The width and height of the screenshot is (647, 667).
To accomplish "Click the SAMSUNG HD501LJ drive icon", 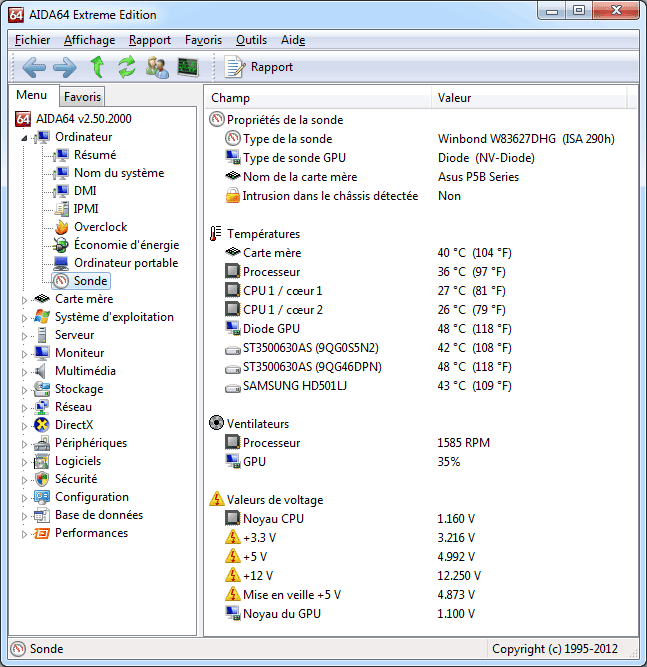I will click(233, 388).
